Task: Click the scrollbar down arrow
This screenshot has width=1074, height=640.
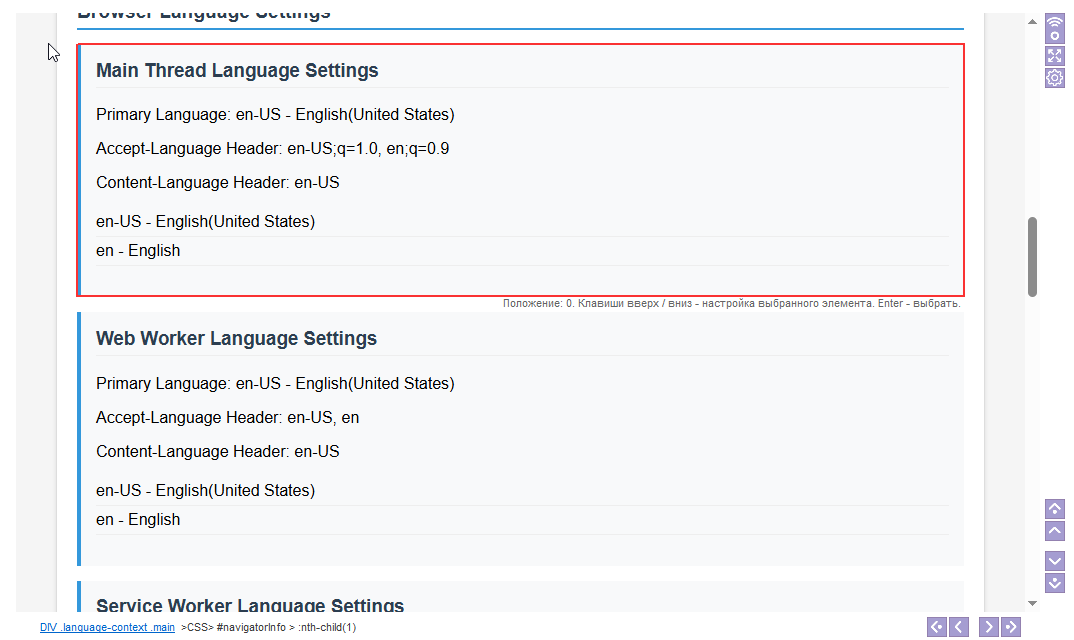Action: 1032,603
